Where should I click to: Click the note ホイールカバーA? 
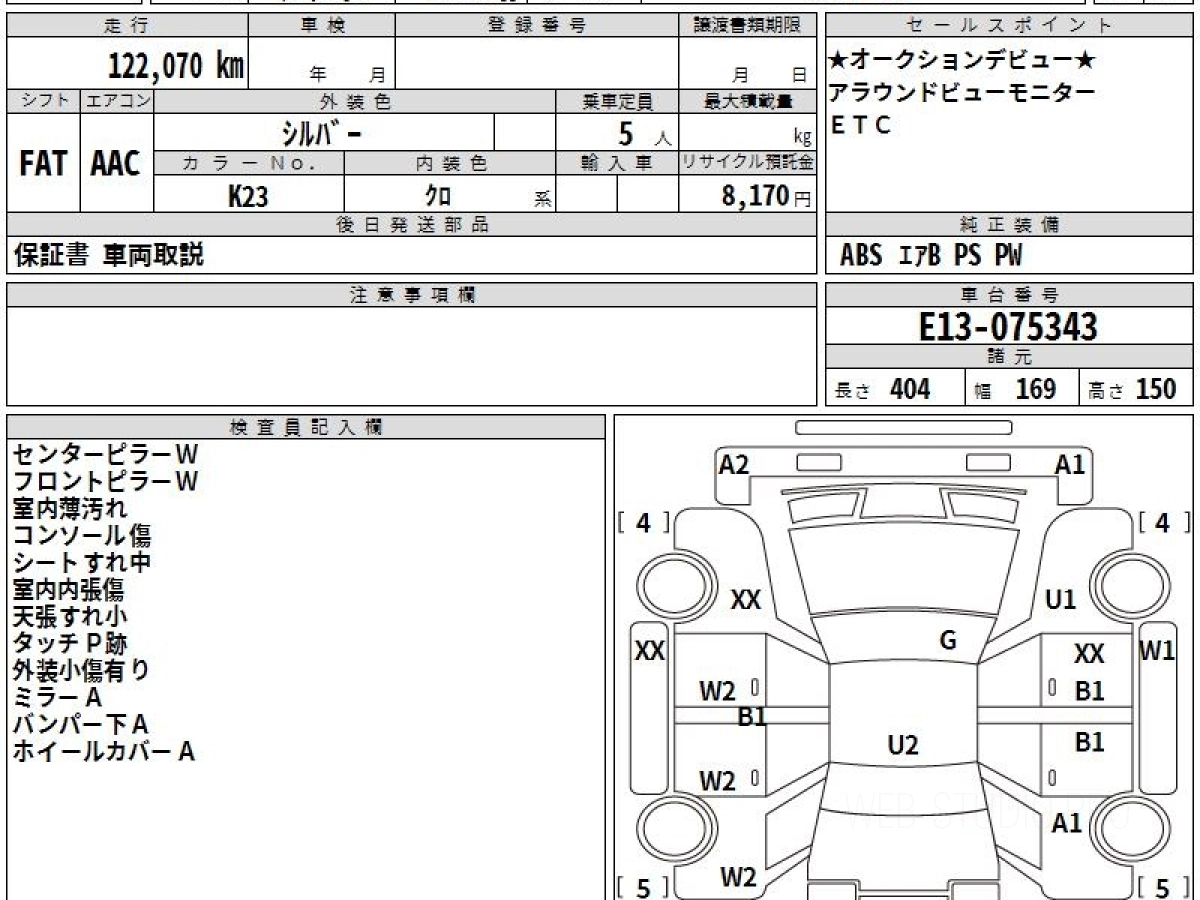pos(103,752)
